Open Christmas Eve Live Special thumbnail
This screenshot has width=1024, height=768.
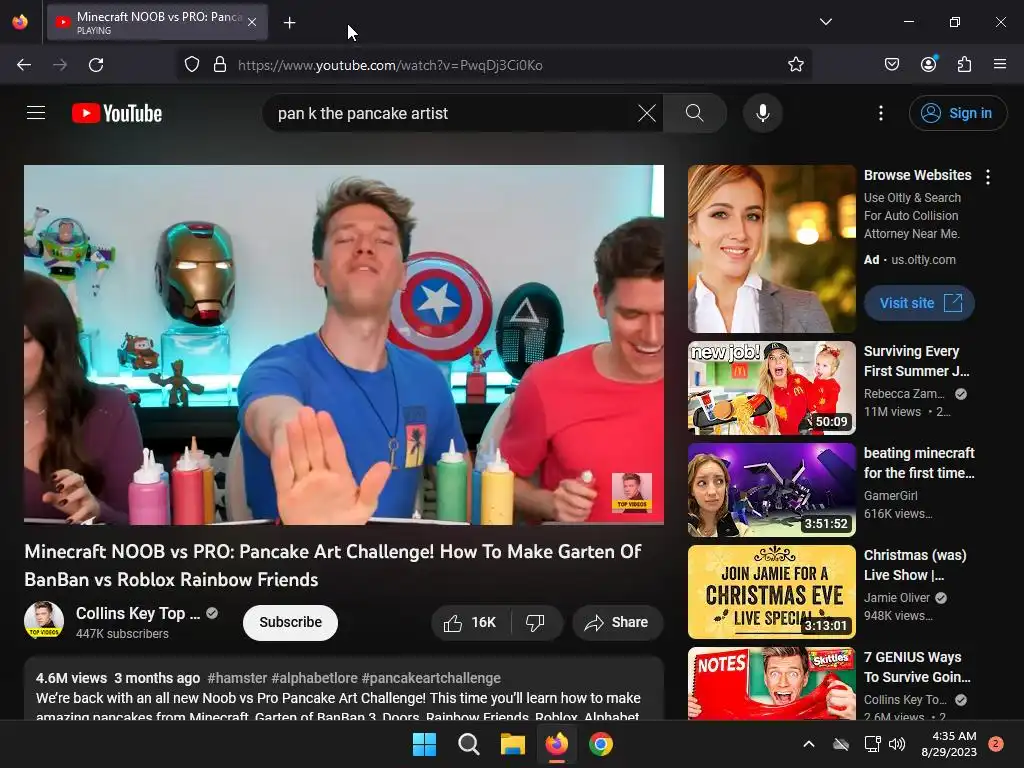coord(771,592)
